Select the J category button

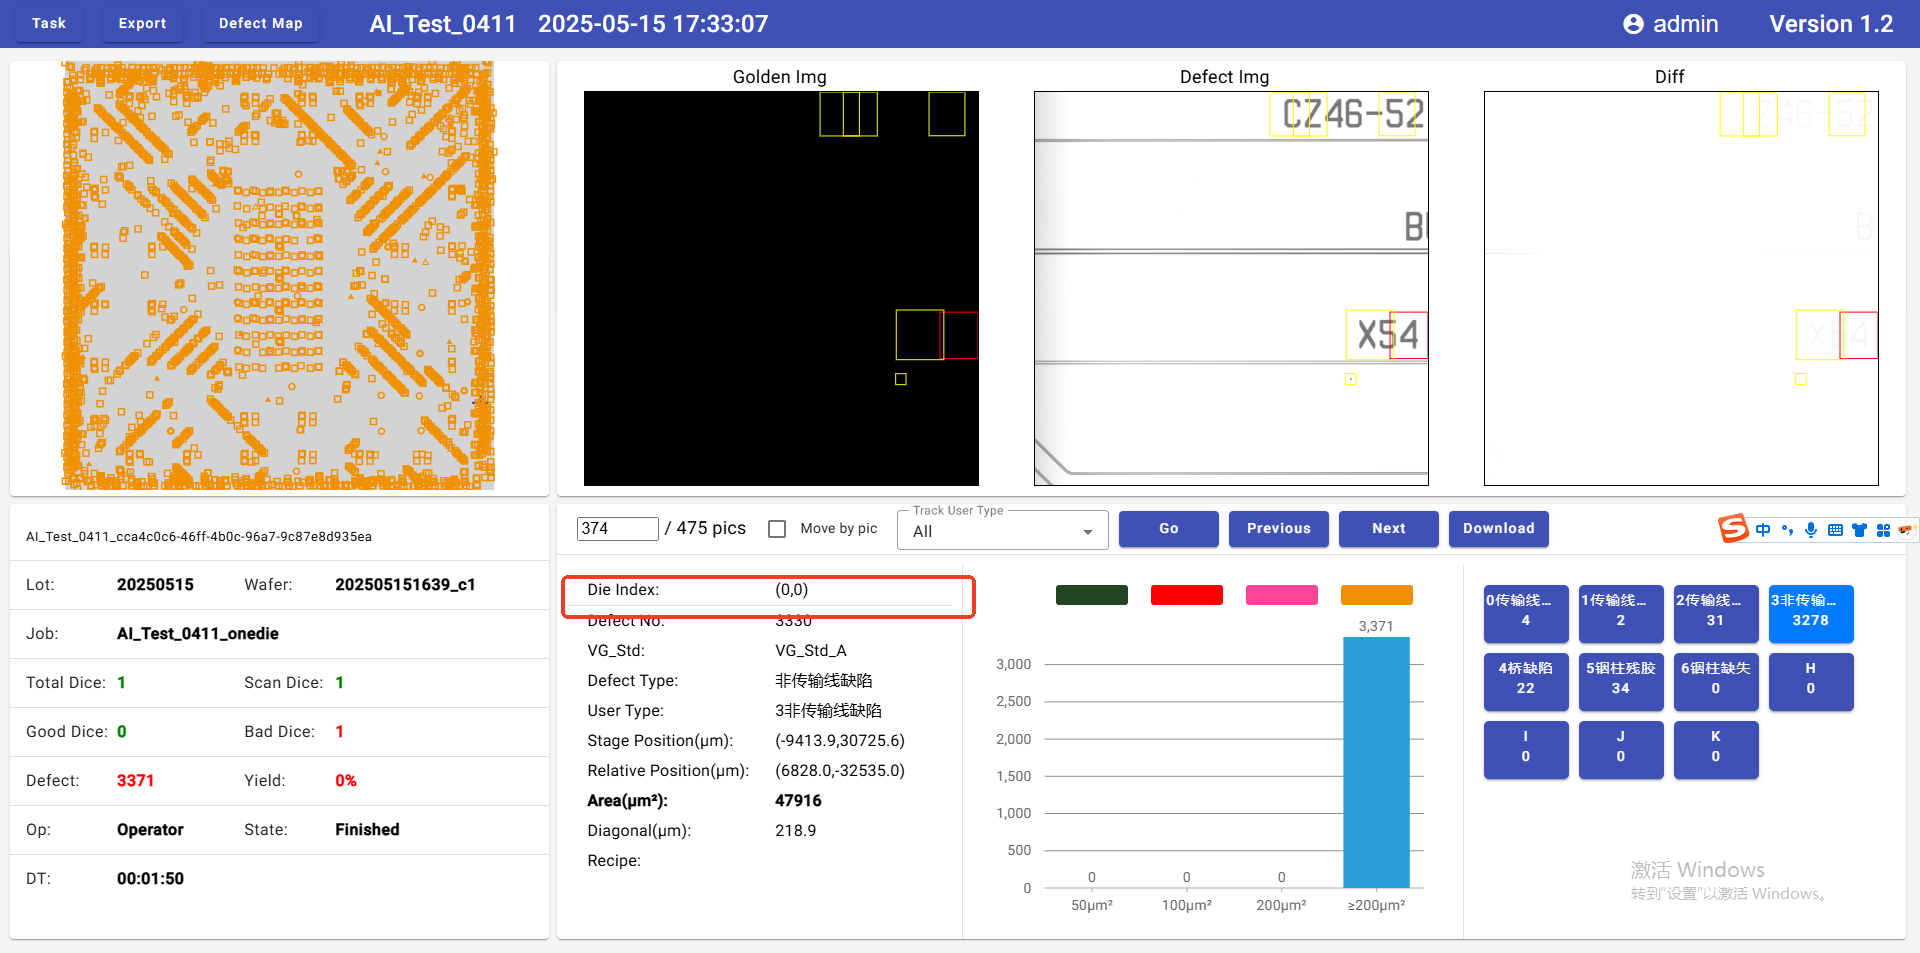(x=1621, y=749)
